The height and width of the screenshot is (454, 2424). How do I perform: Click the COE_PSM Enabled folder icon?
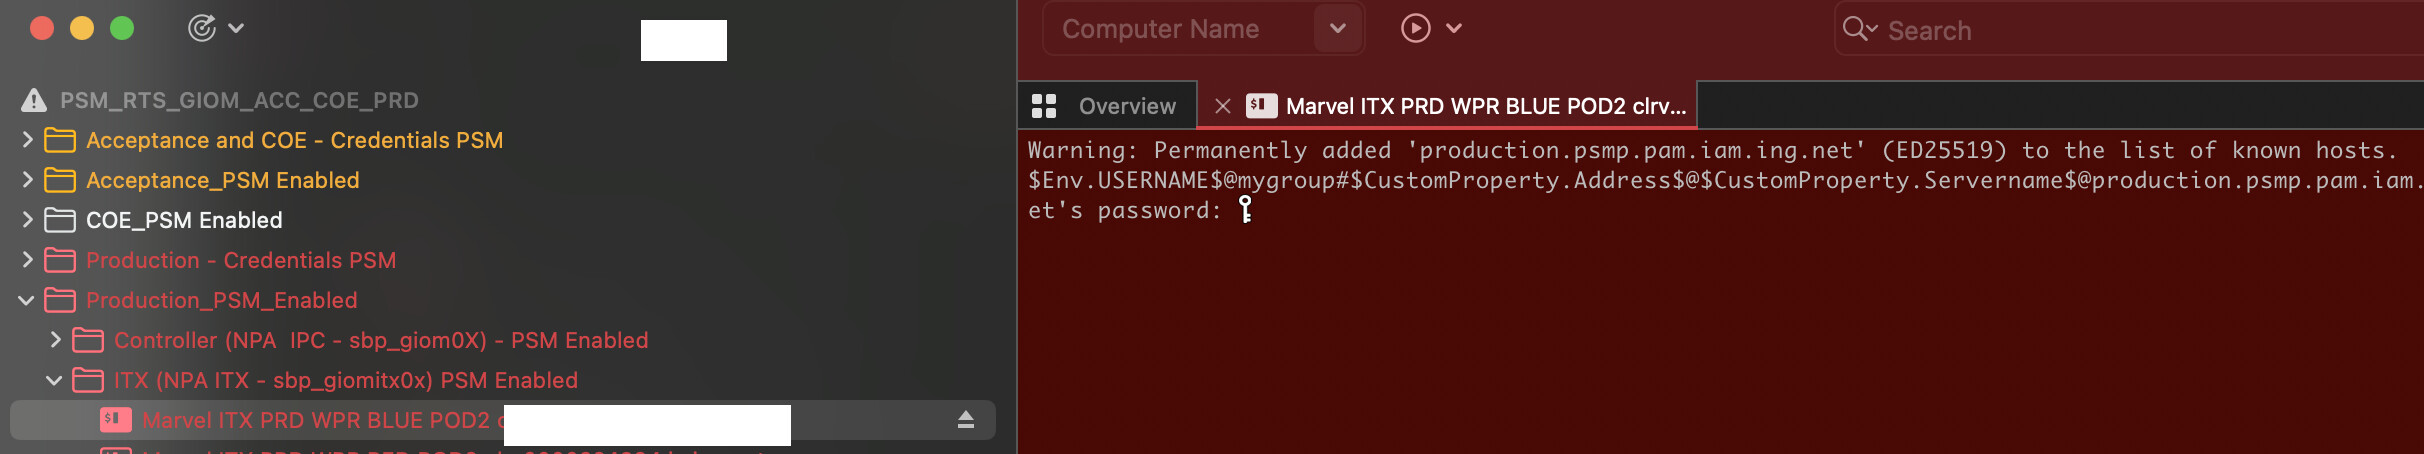60,220
